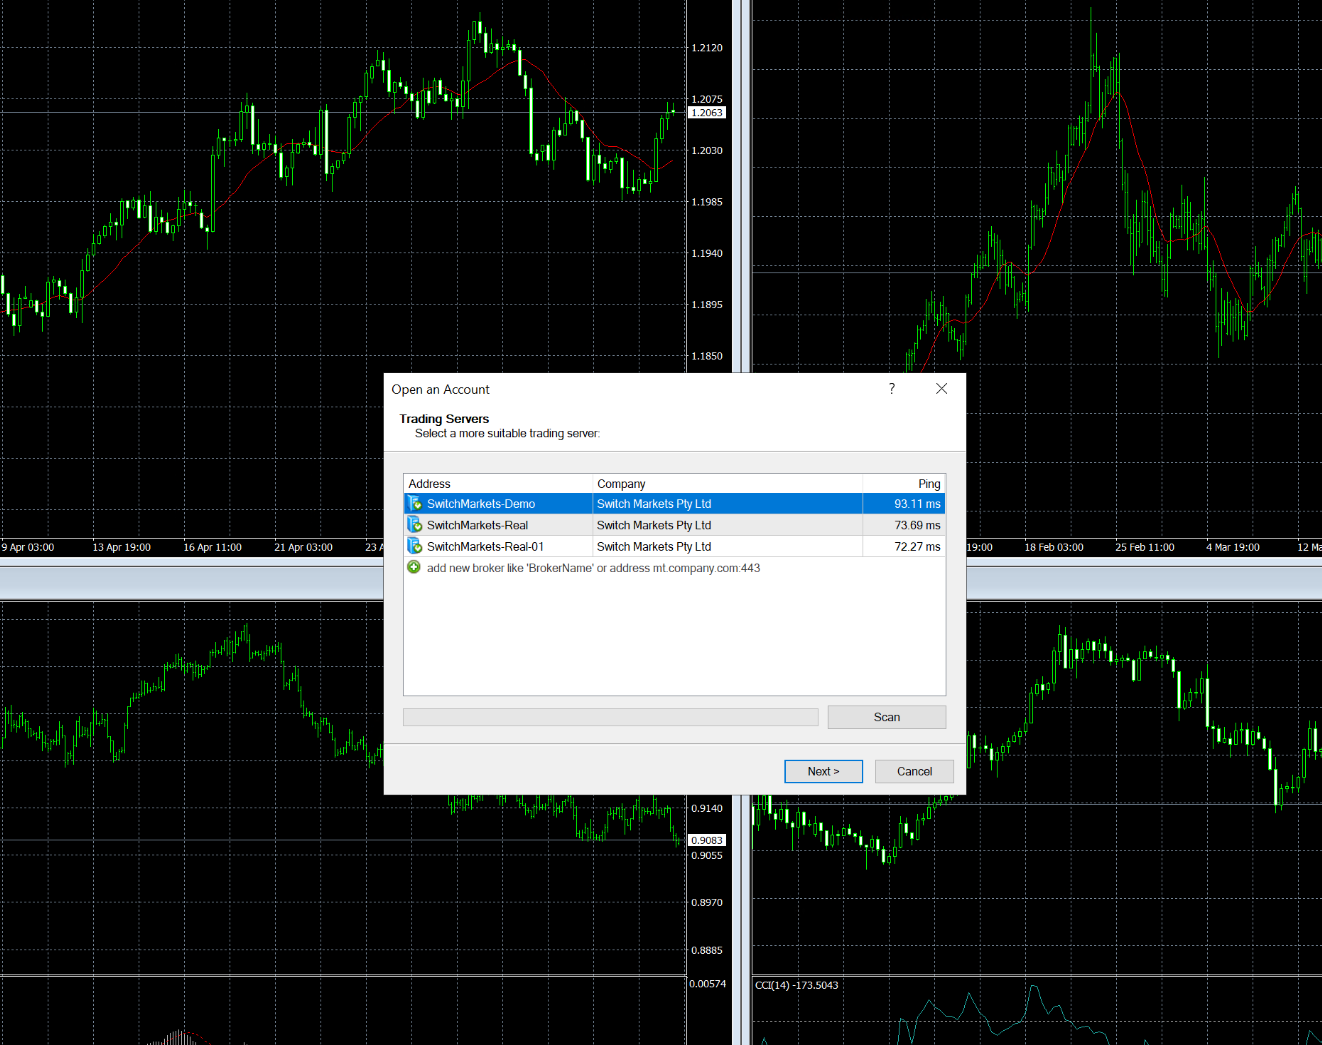The width and height of the screenshot is (1322, 1045).
Task: Click the CCI(14) indicator label
Action: click(797, 986)
